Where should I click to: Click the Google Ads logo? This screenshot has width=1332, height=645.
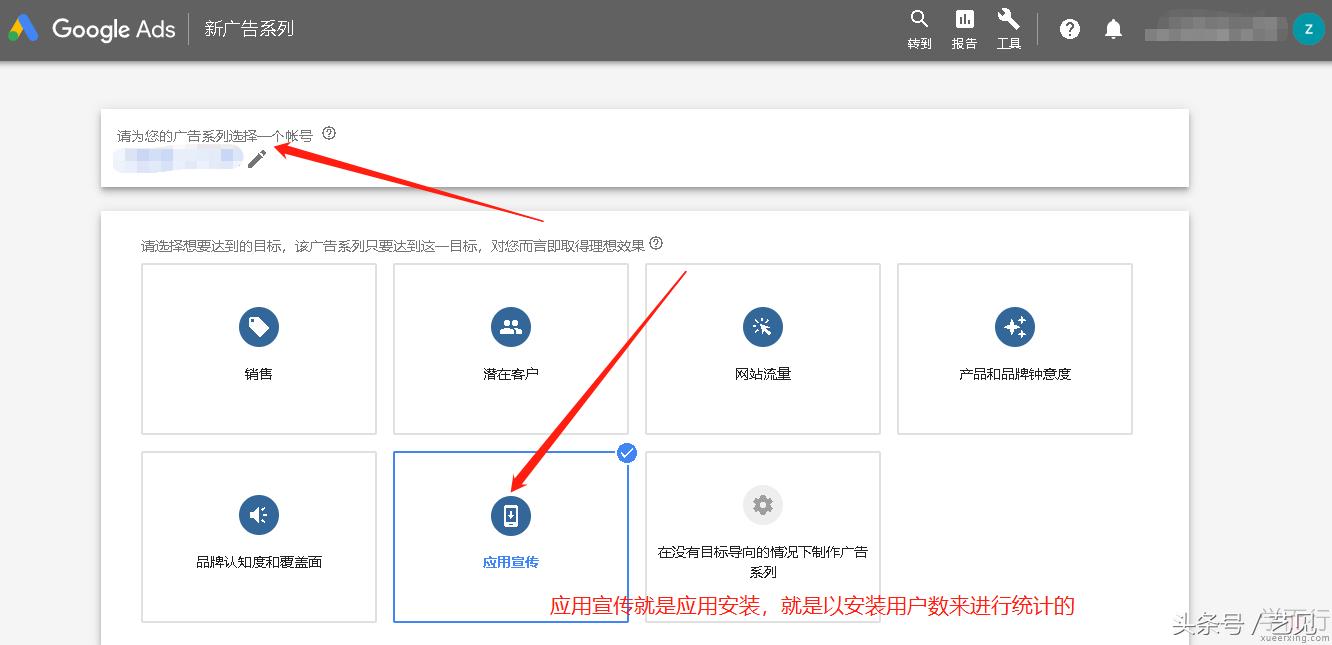[x=92, y=29]
